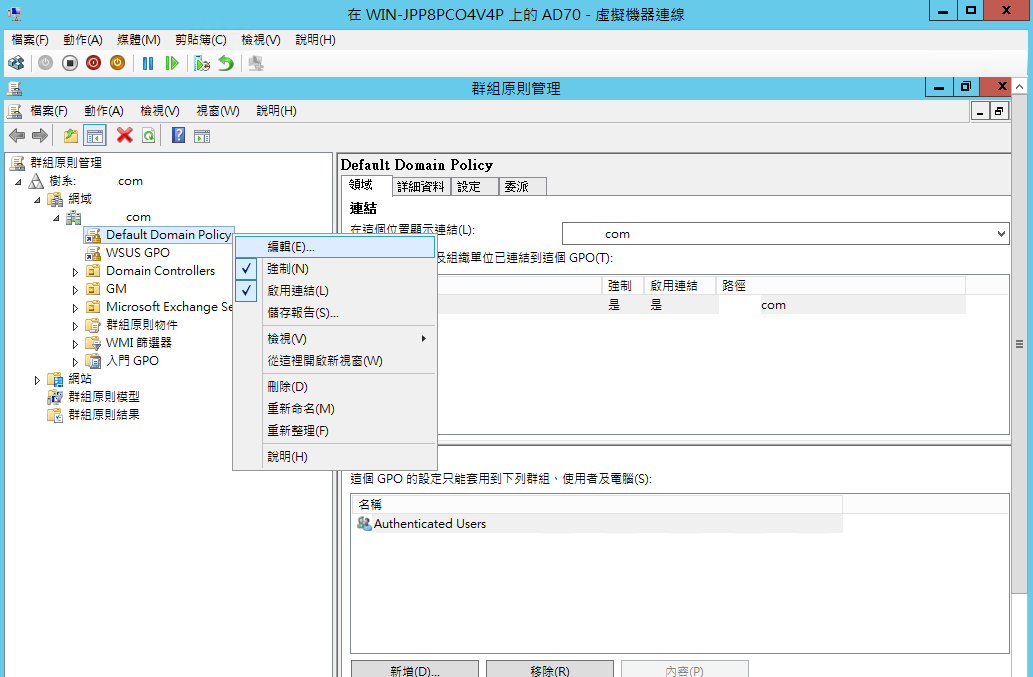Image resolution: width=1033 pixels, height=677 pixels.
Task: Switch to the 委派 tab
Action: [x=523, y=186]
